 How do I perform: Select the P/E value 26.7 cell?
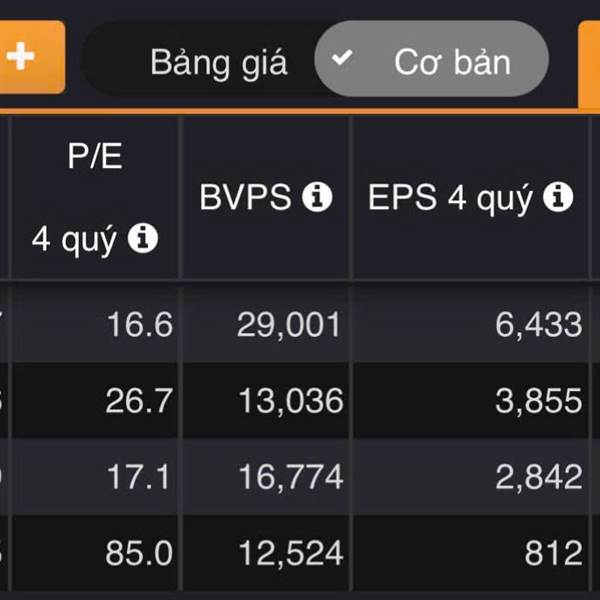click(95, 401)
